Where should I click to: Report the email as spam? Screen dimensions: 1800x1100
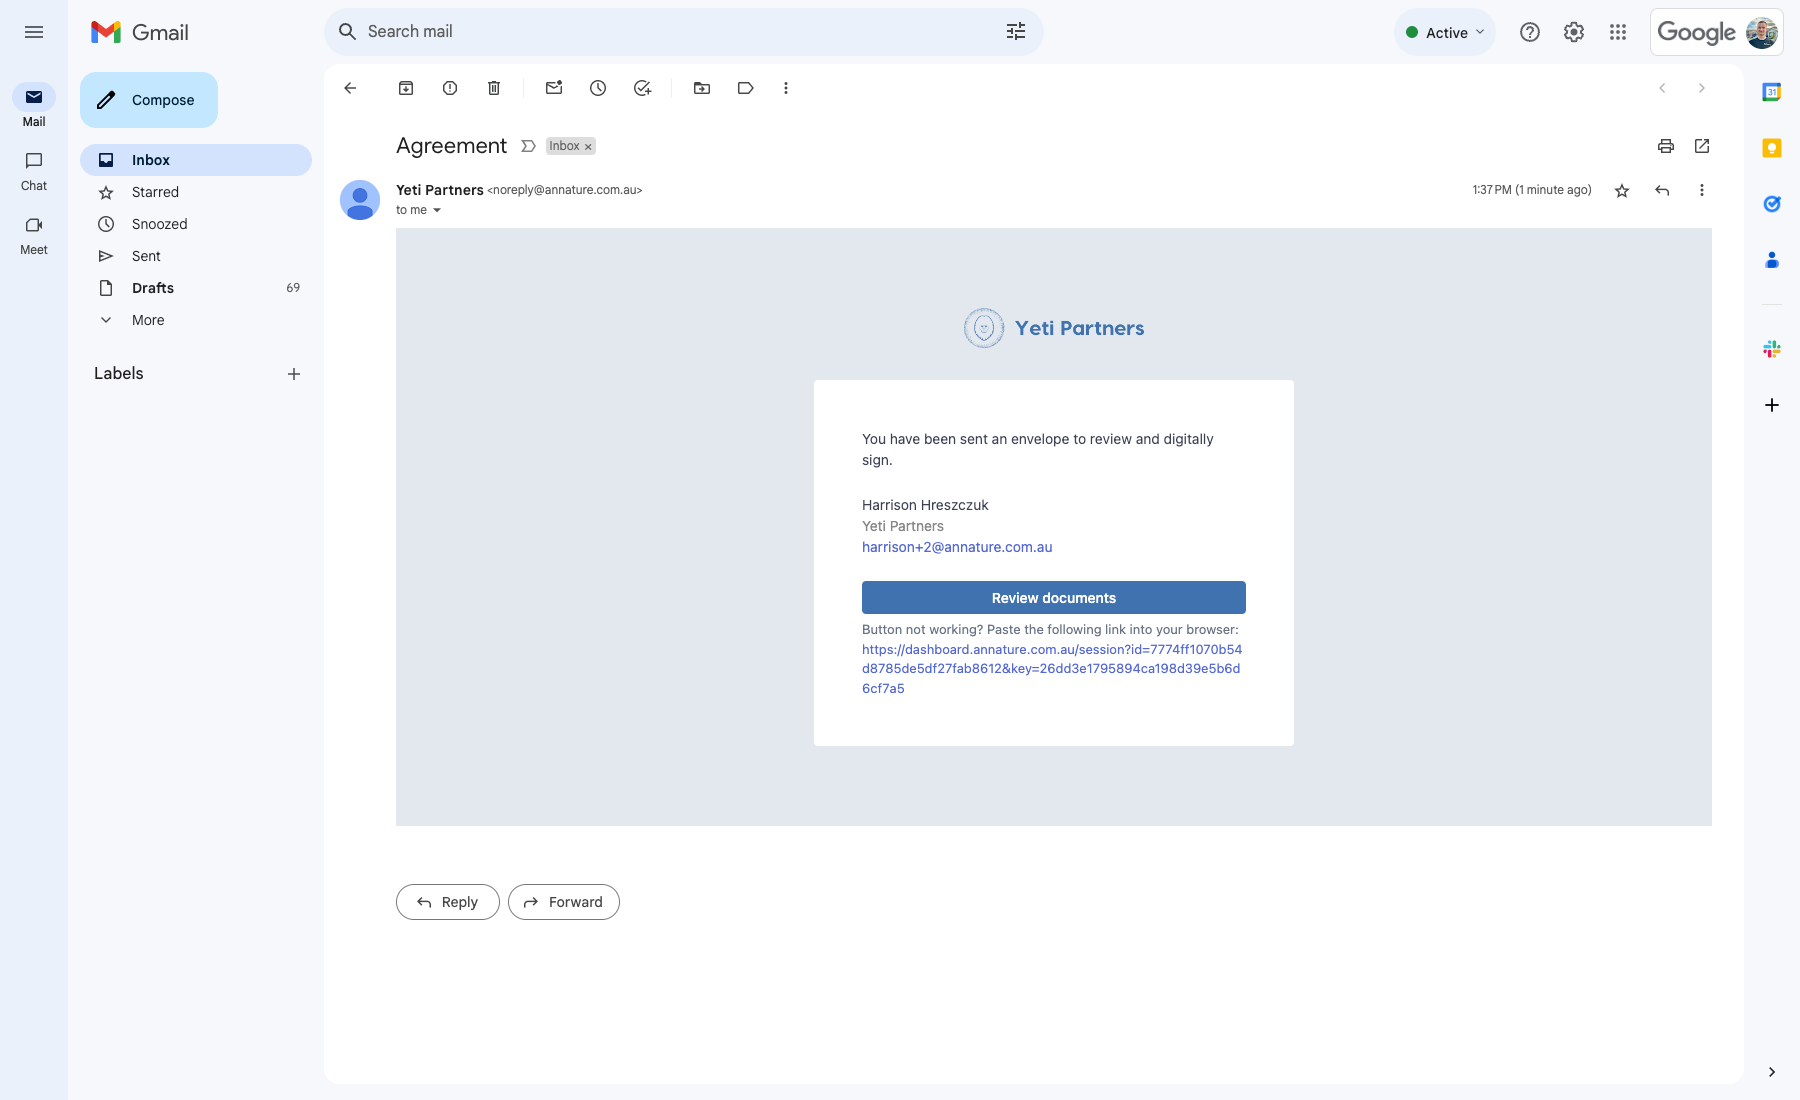coord(449,88)
